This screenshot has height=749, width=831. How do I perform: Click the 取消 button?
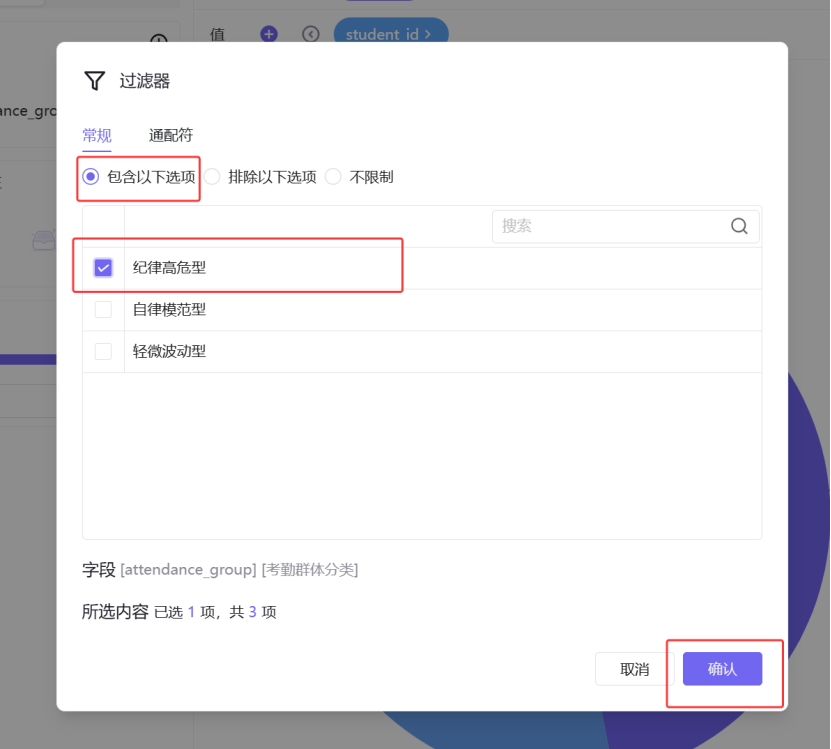pos(634,669)
